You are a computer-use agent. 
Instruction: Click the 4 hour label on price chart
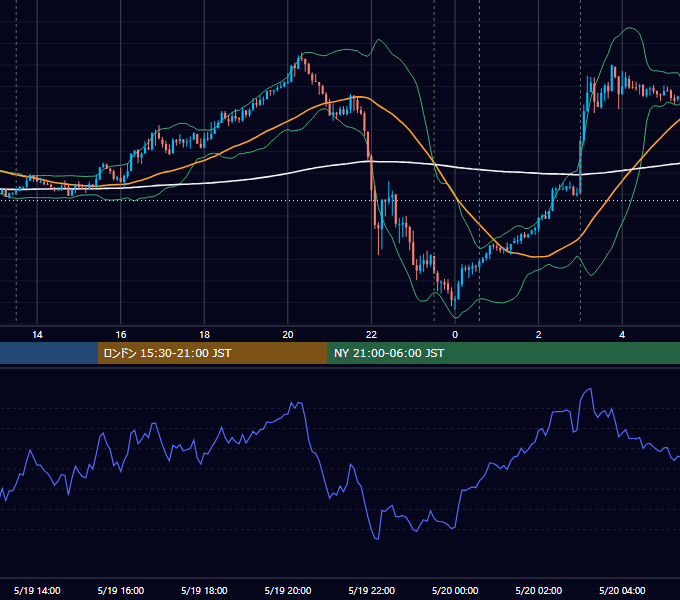pyautogui.click(x=622, y=335)
